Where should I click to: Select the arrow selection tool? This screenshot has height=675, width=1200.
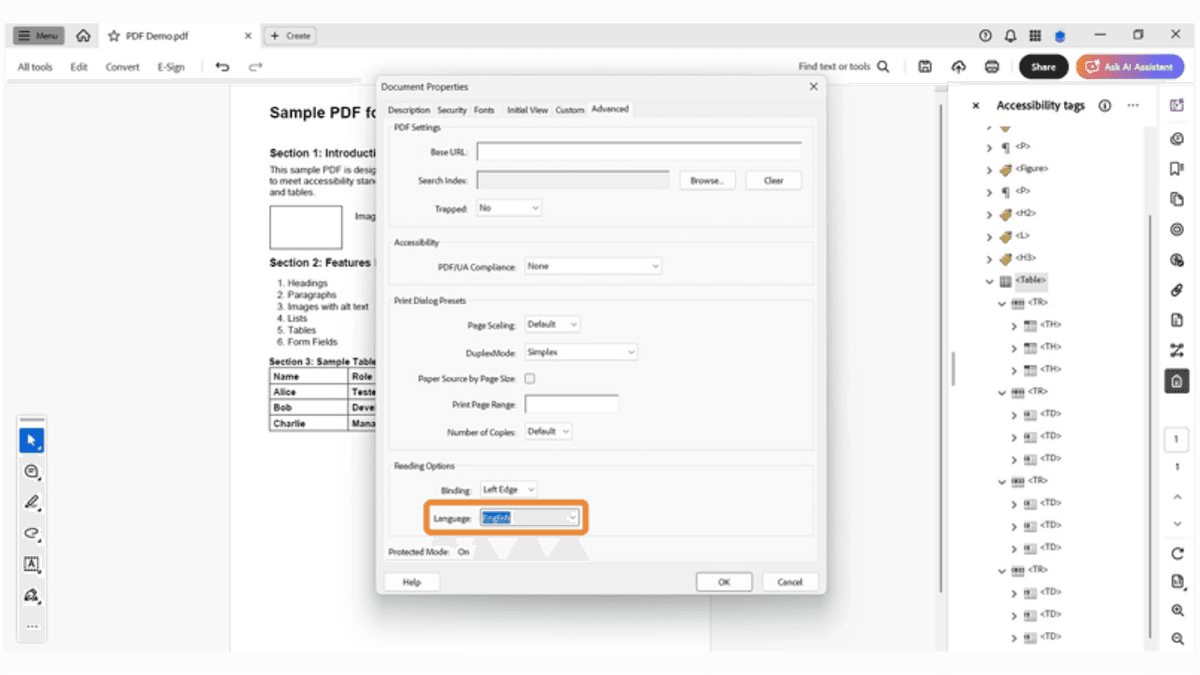31,440
